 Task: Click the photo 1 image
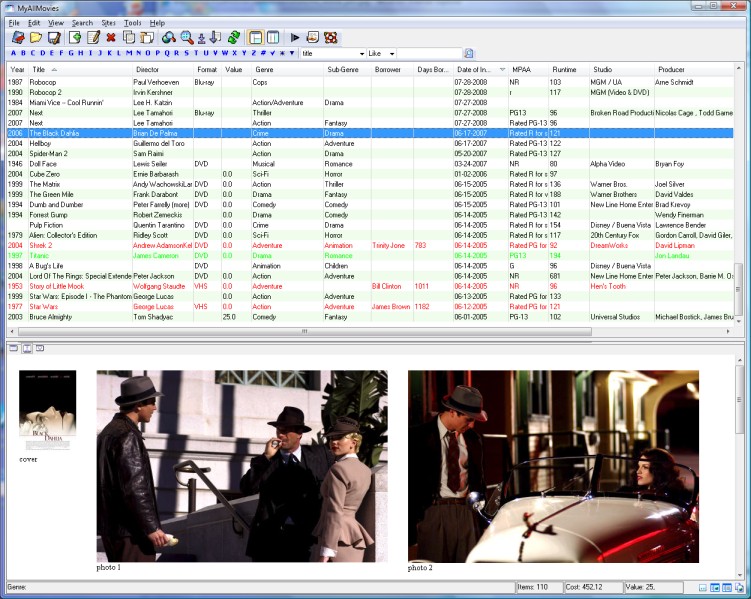(x=242, y=466)
